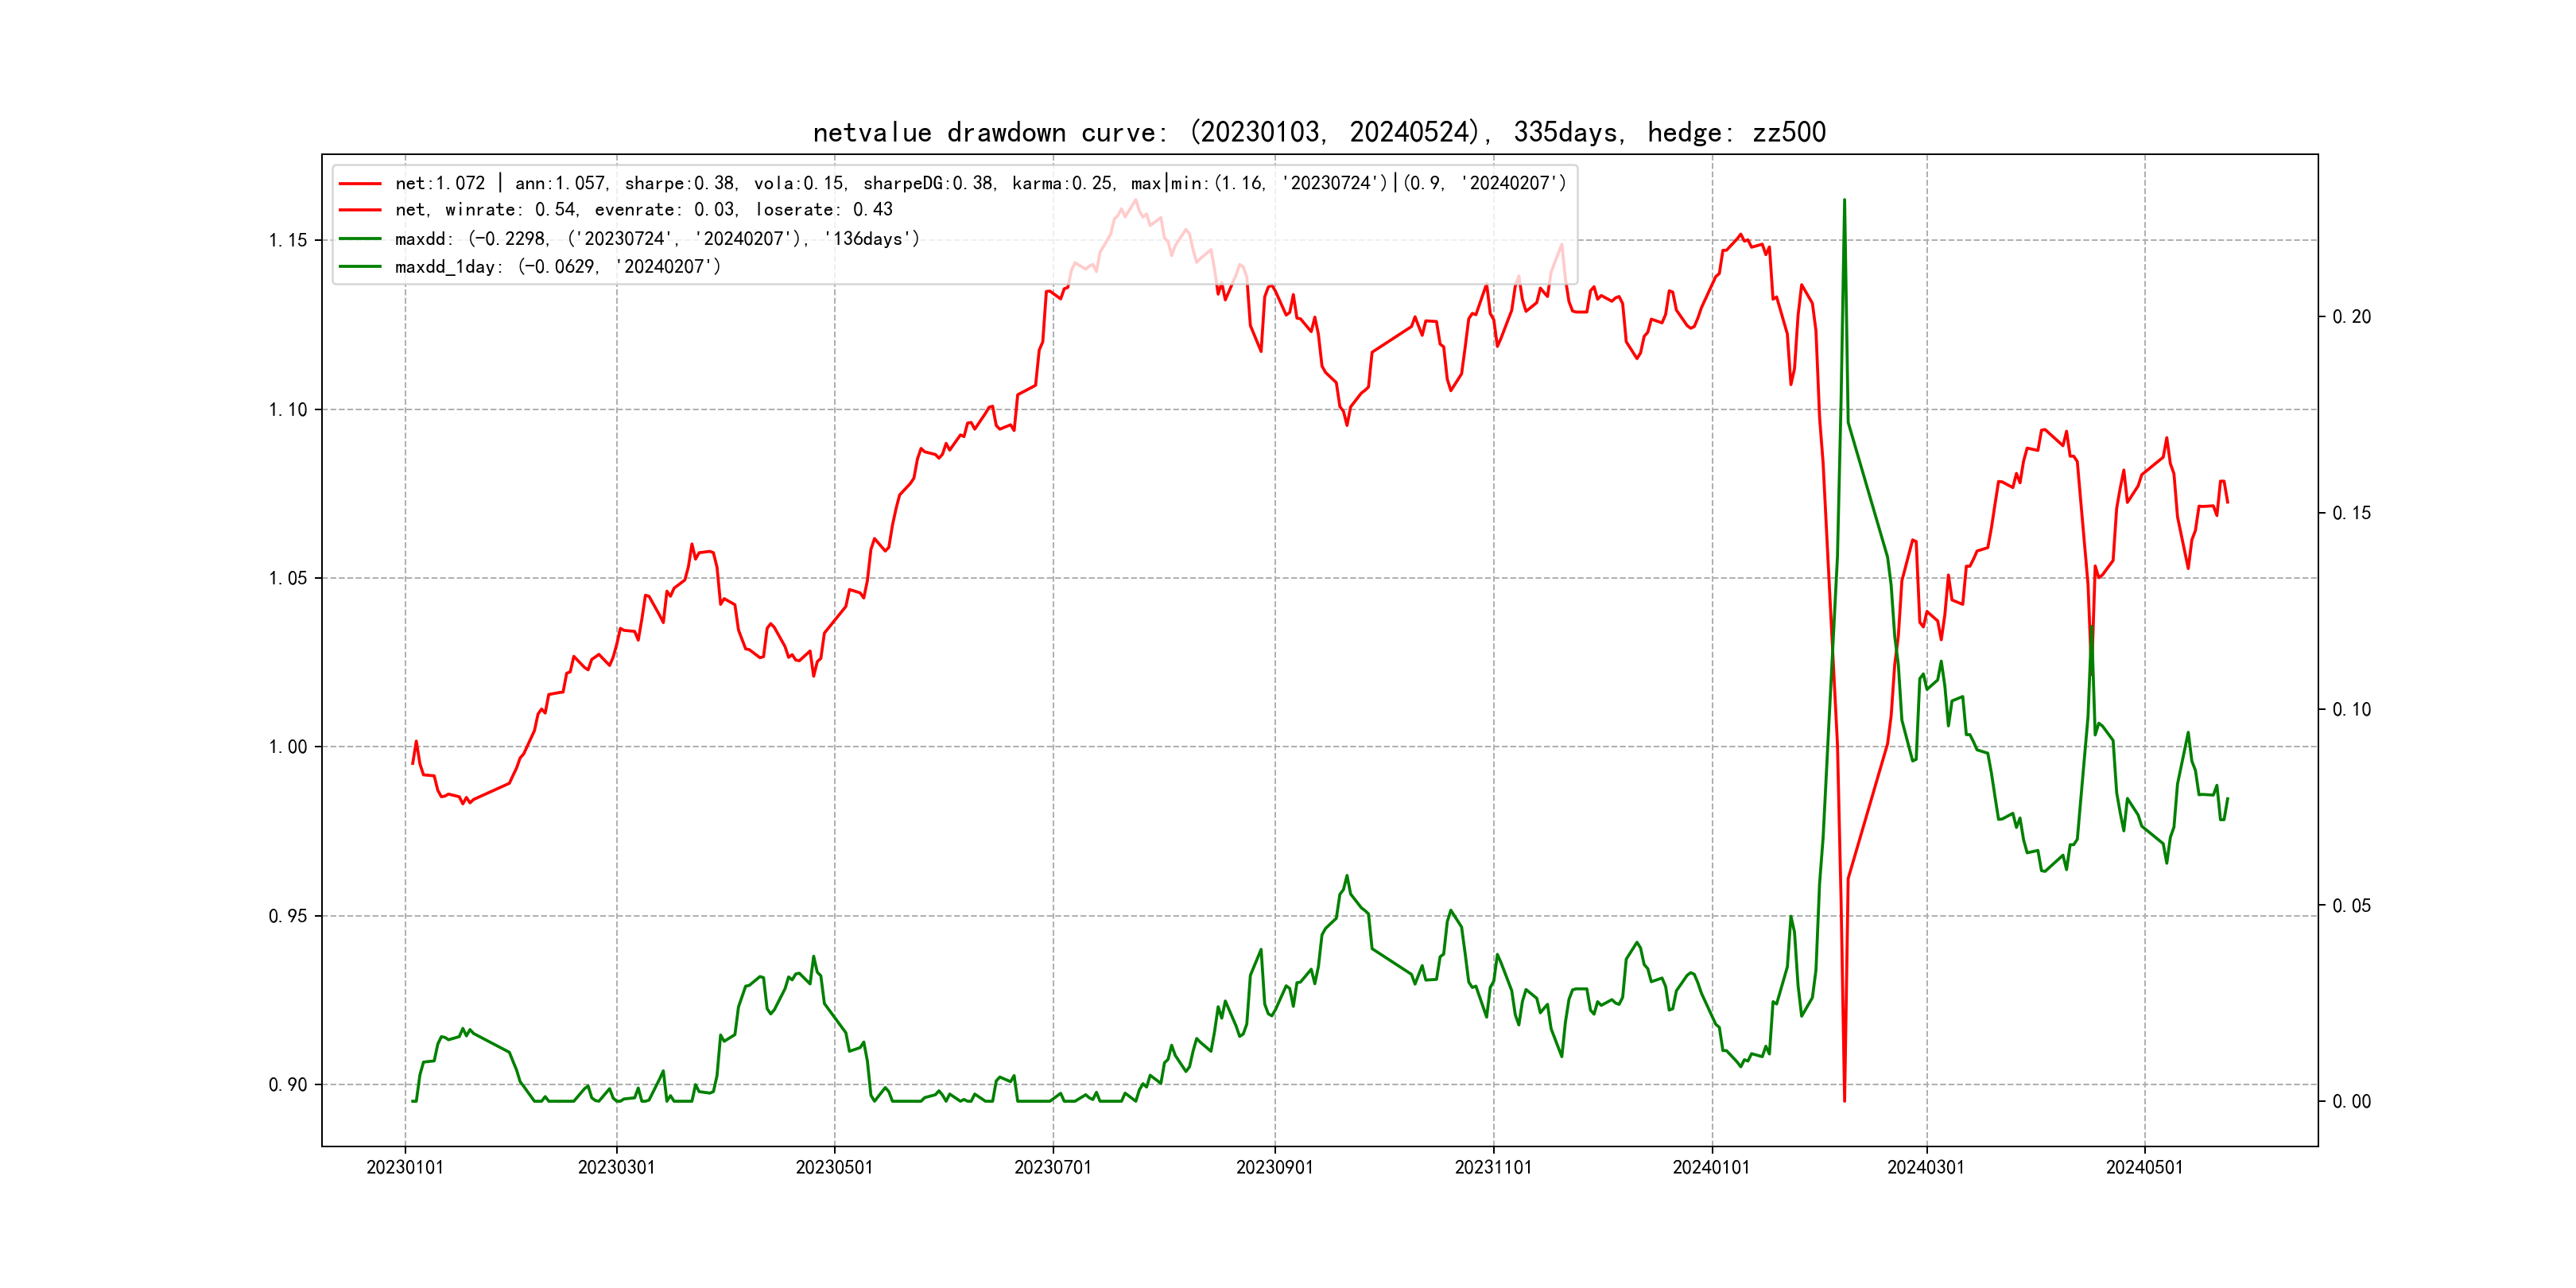Click left y-axis label 1.00
The width and height of the screenshot is (2576, 1288).
click(x=288, y=747)
